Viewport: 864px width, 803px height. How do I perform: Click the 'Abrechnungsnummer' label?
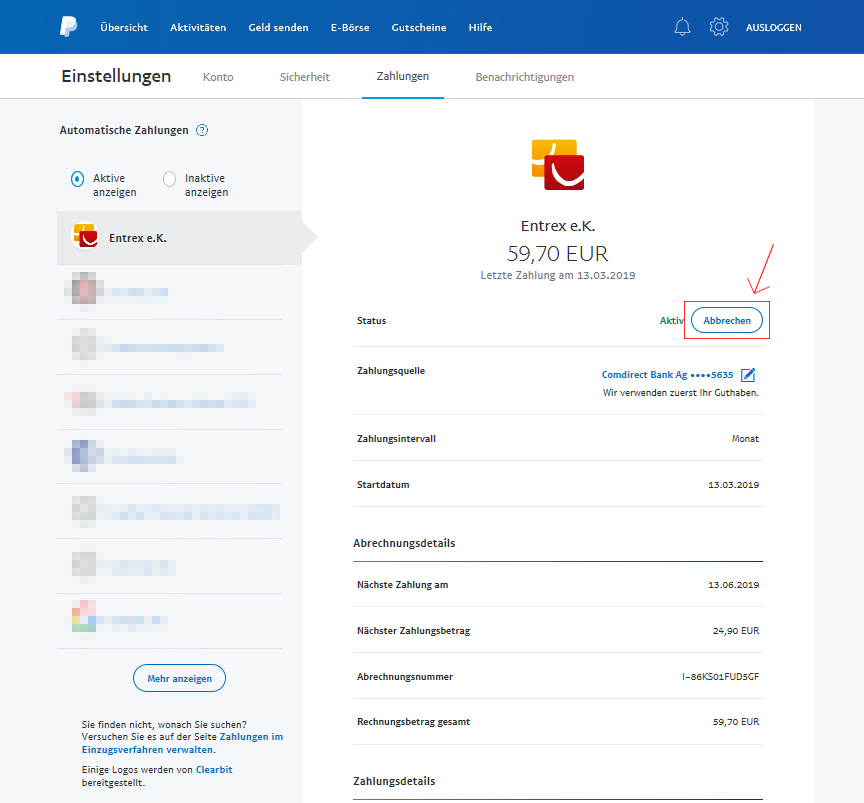click(404, 676)
